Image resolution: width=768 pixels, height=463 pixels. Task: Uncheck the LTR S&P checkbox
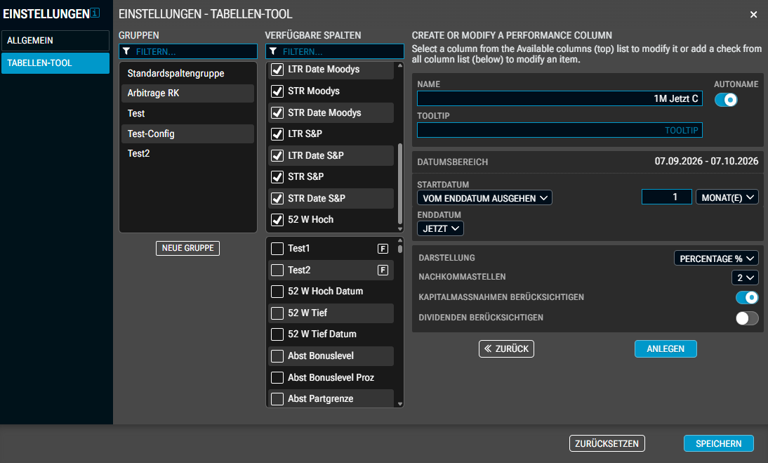(x=277, y=134)
